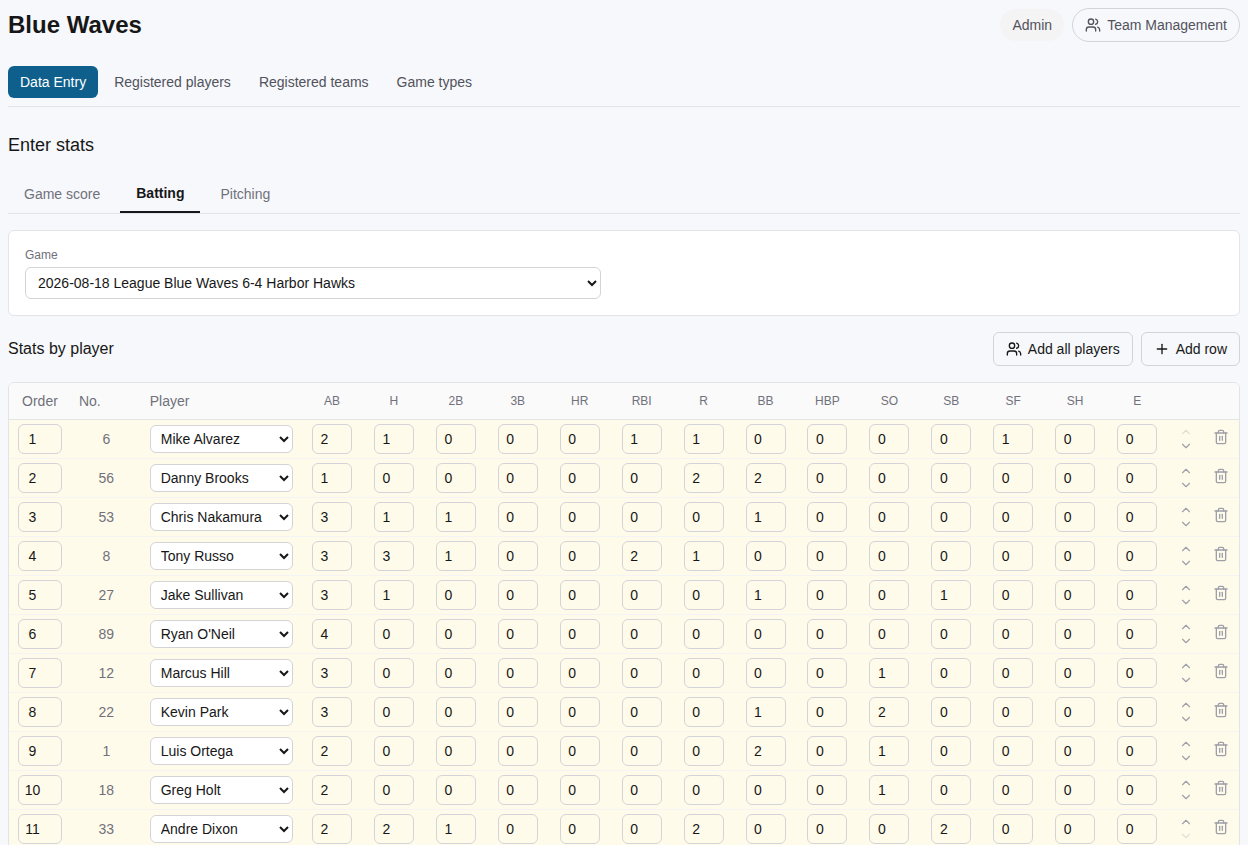The height and width of the screenshot is (845, 1248).
Task: Move Chris Nakamura row up
Action: click(x=1186, y=511)
